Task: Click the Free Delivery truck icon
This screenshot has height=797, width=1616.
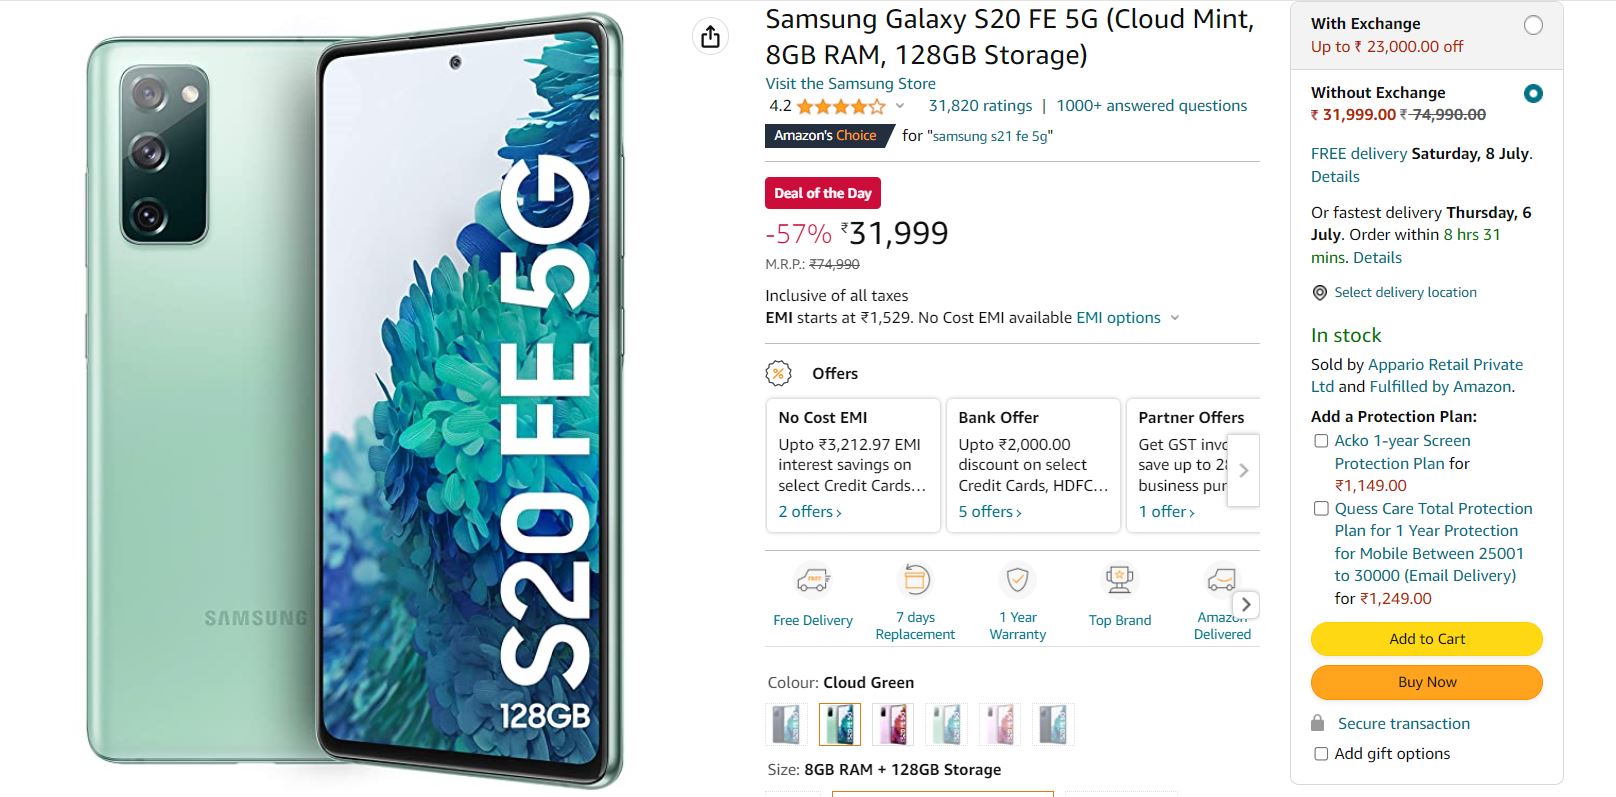Action: (x=813, y=580)
